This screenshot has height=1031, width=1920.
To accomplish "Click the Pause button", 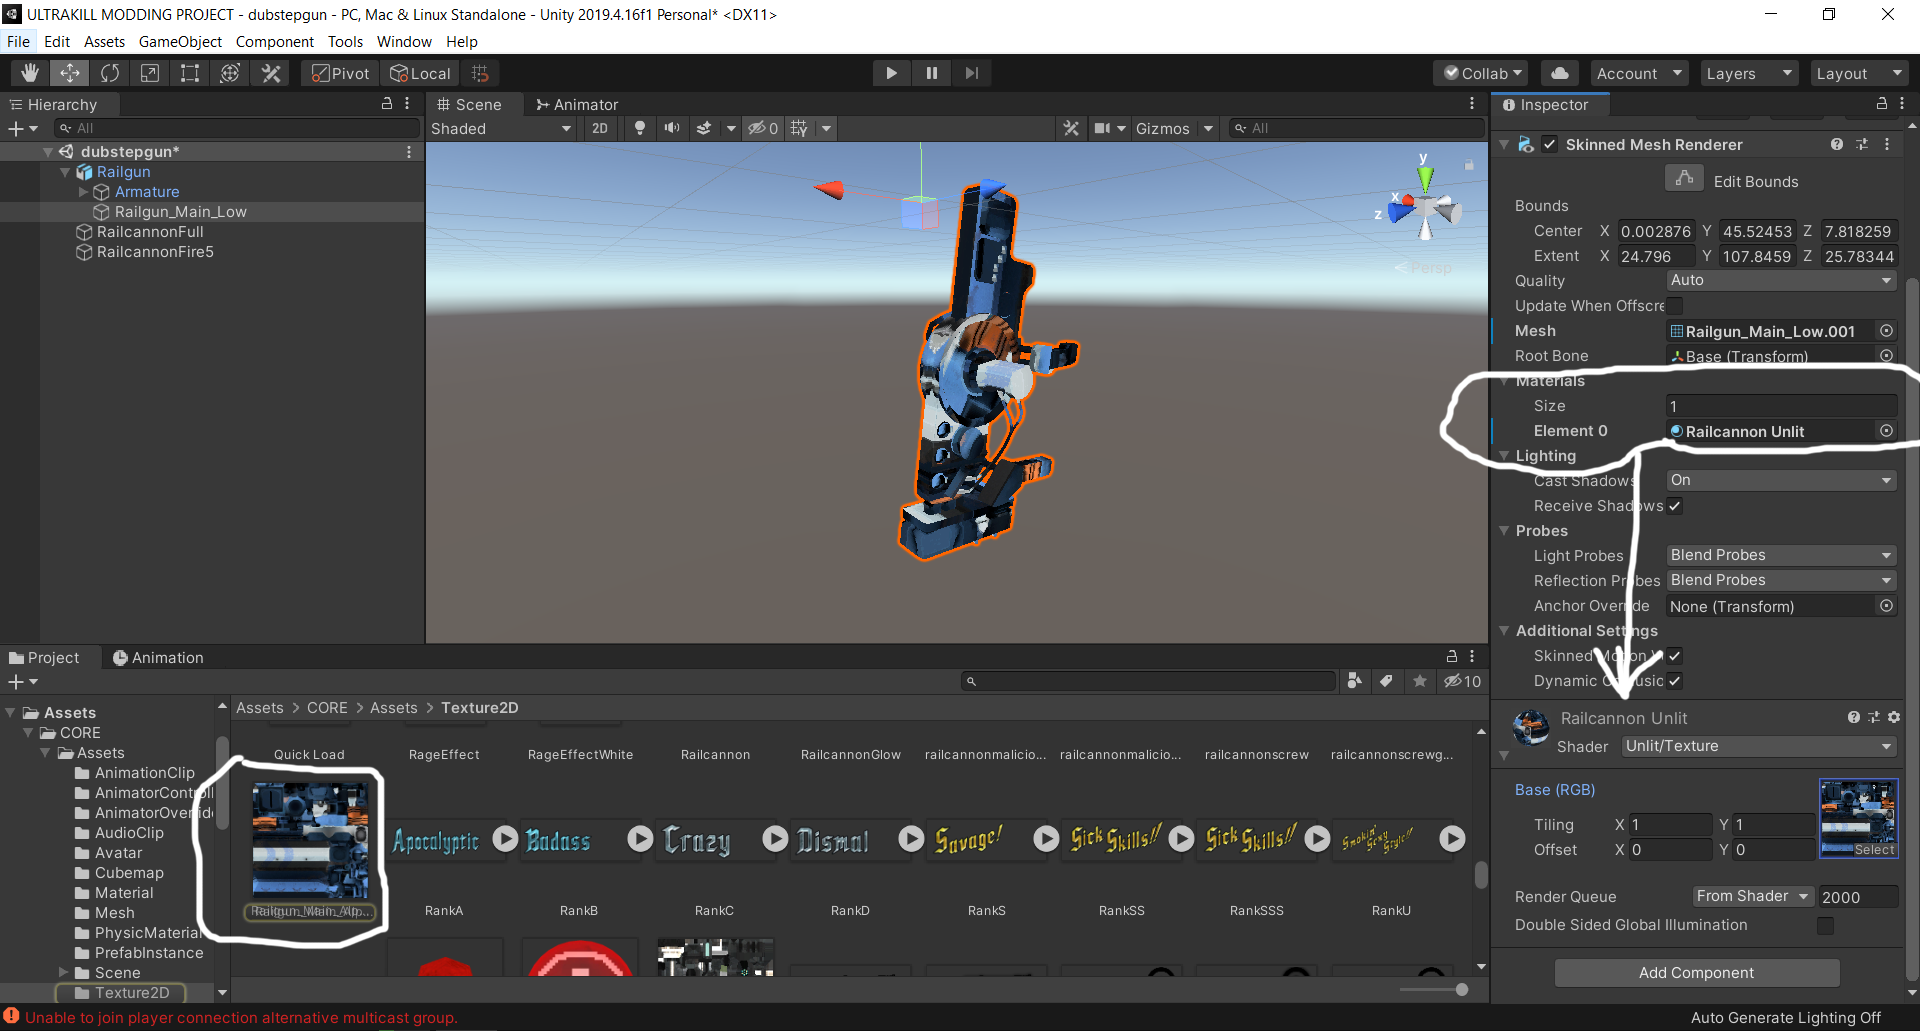I will pos(931,73).
